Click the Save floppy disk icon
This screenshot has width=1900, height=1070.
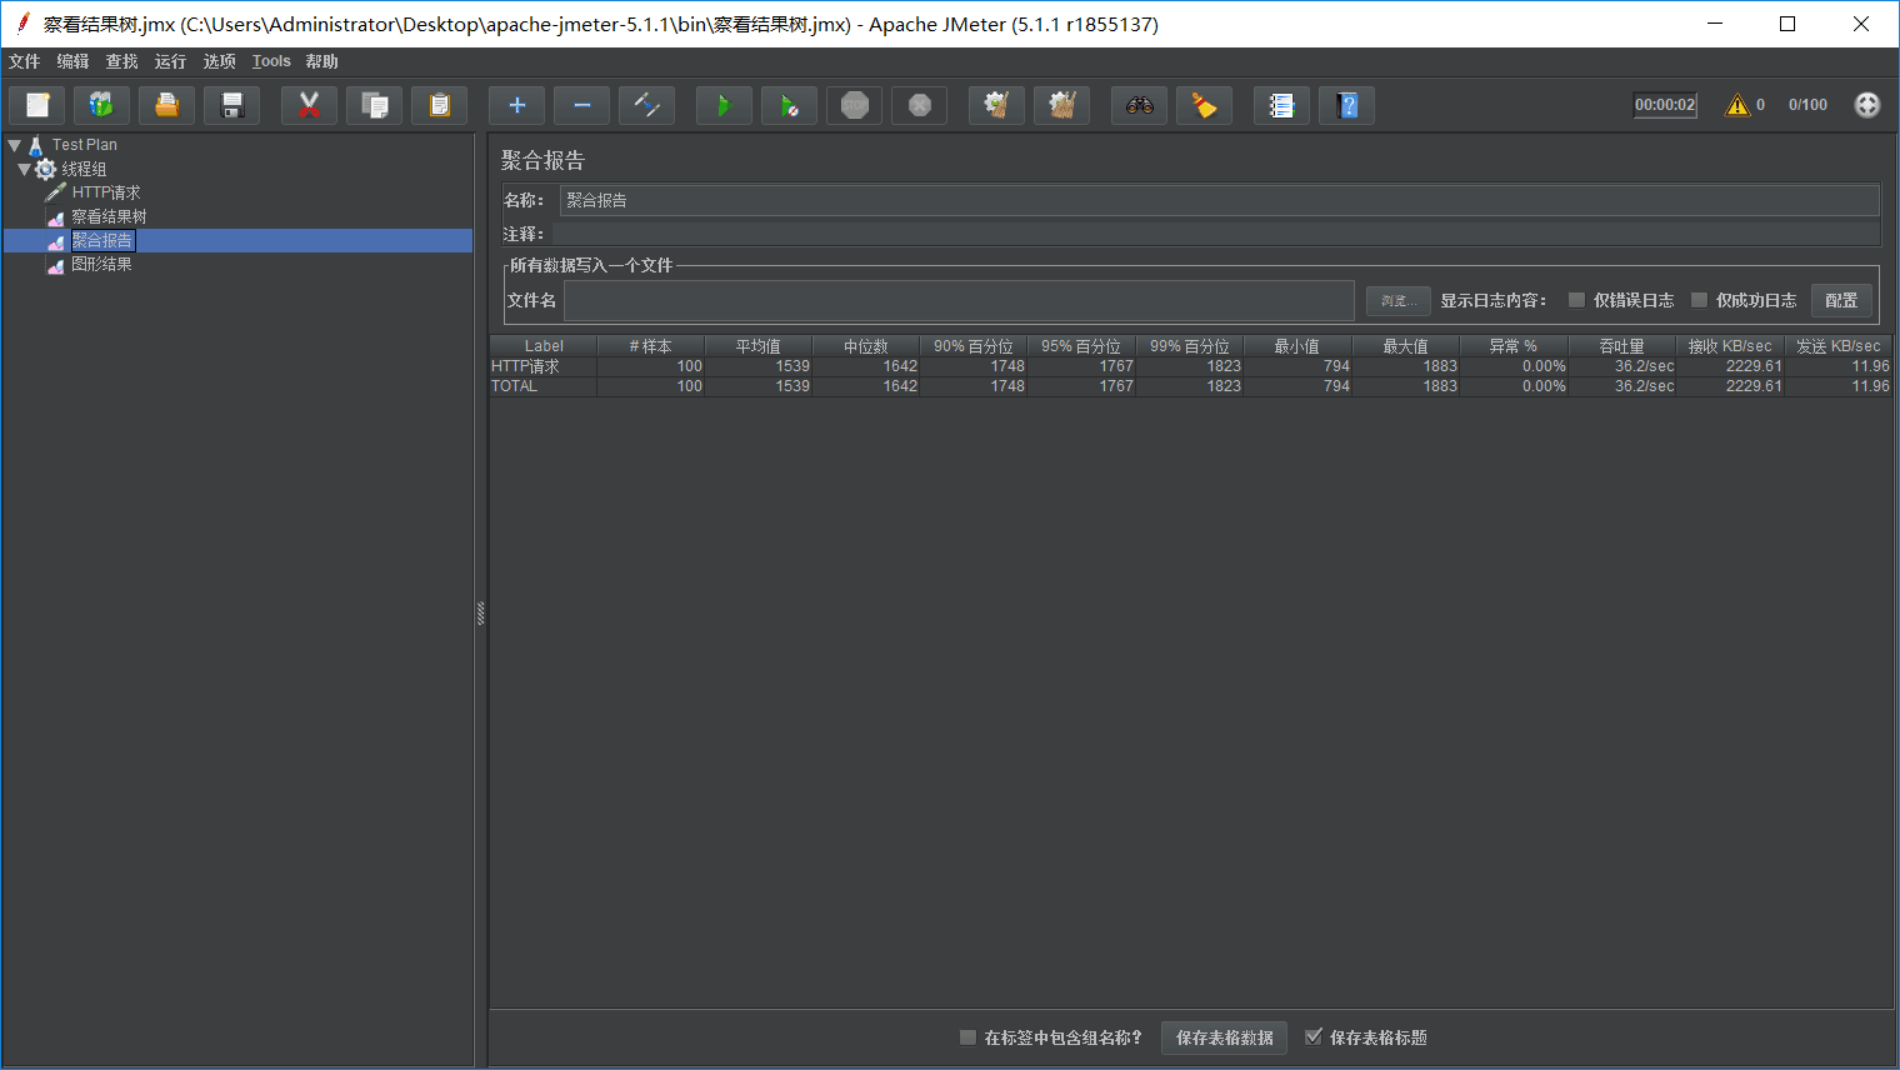click(x=232, y=105)
